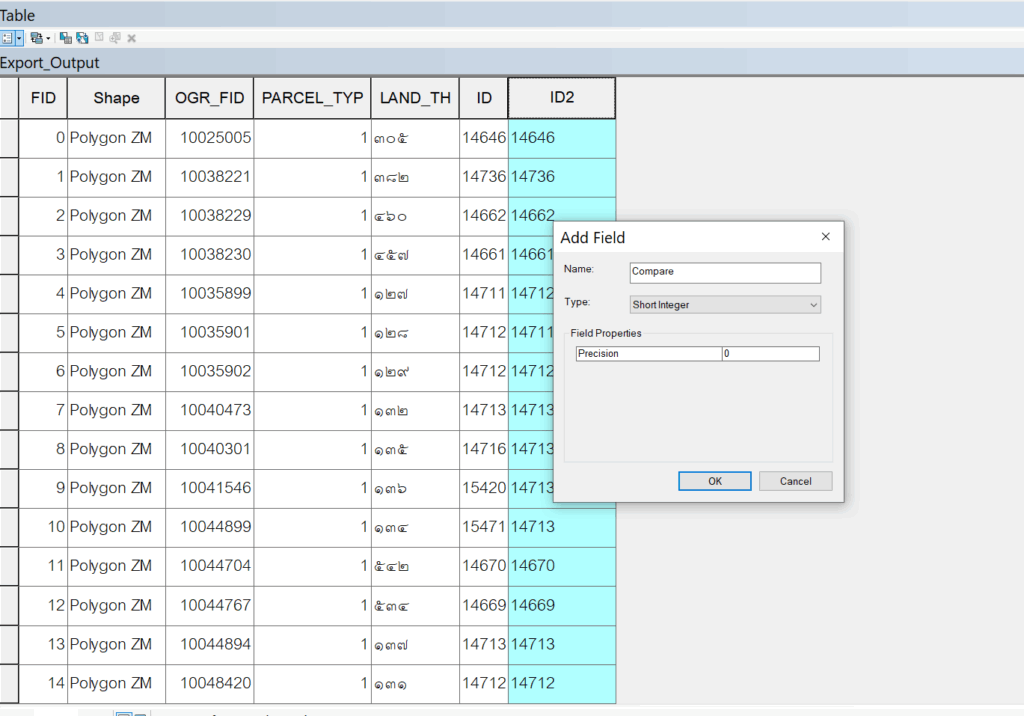Open the Related Tables dropdown

[x=39, y=38]
